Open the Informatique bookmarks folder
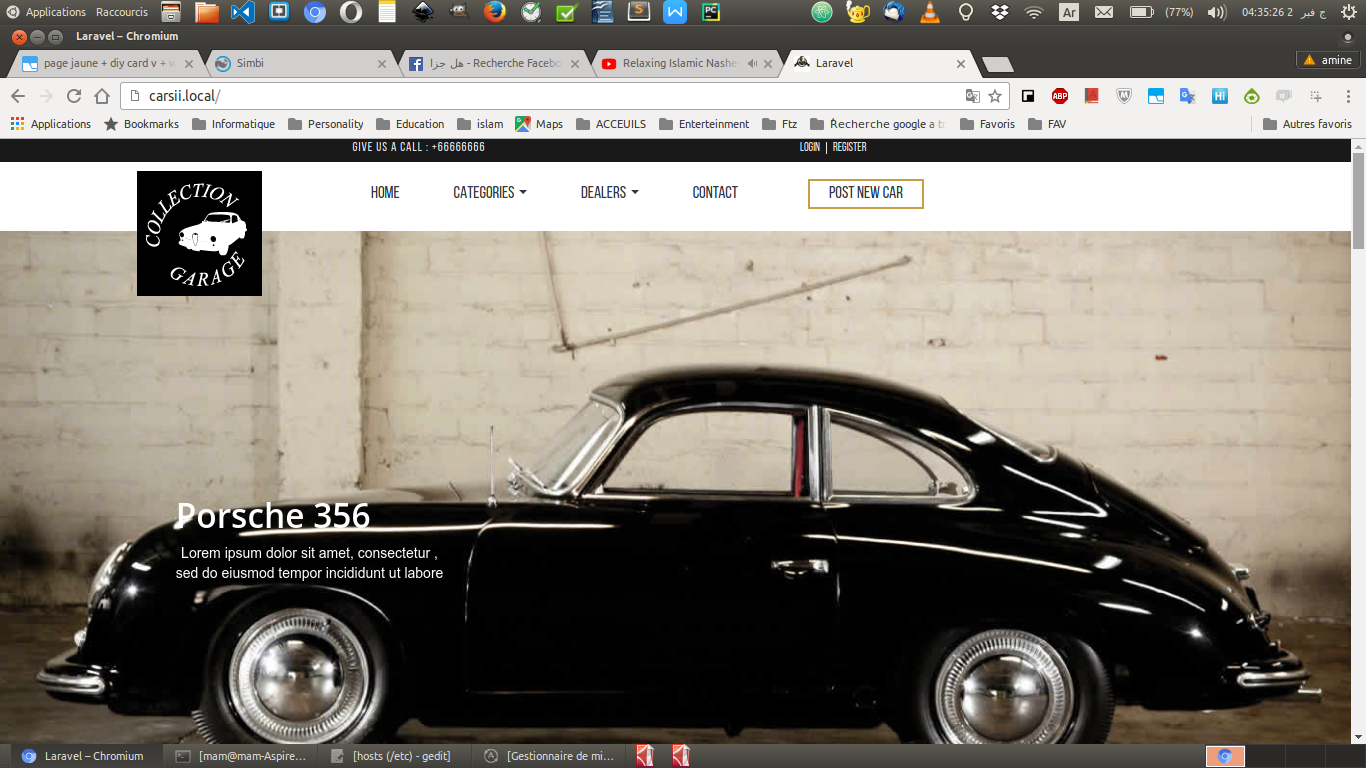The height and width of the screenshot is (768, 1366). point(233,124)
